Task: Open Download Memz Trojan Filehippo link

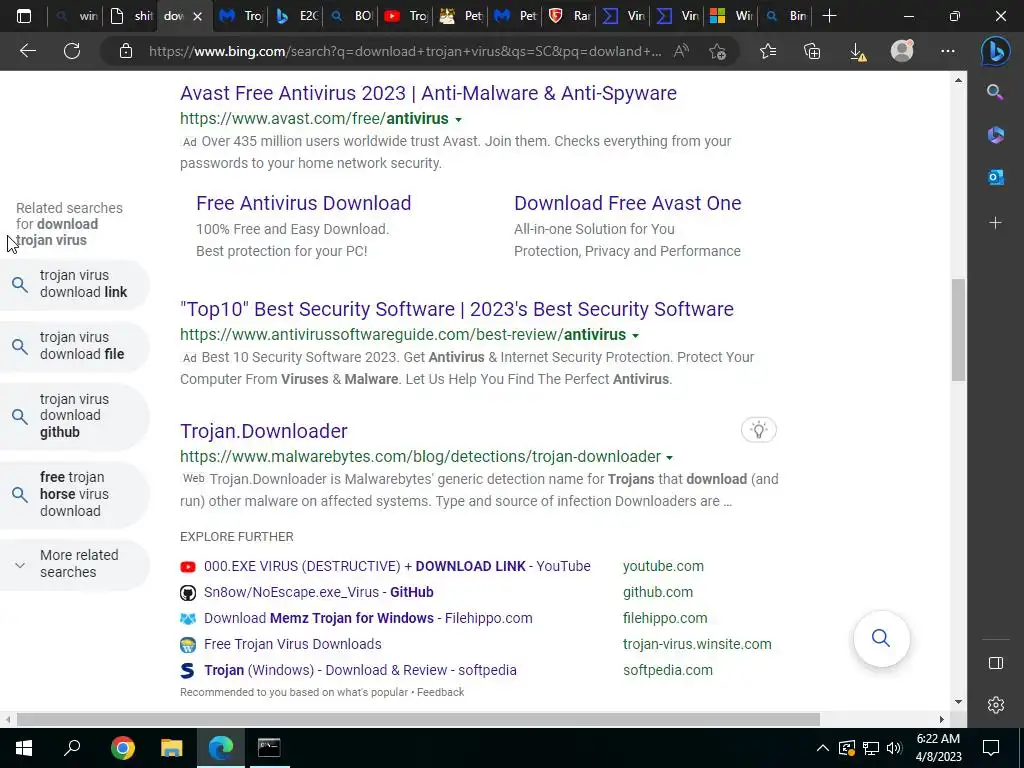Action: (368, 618)
